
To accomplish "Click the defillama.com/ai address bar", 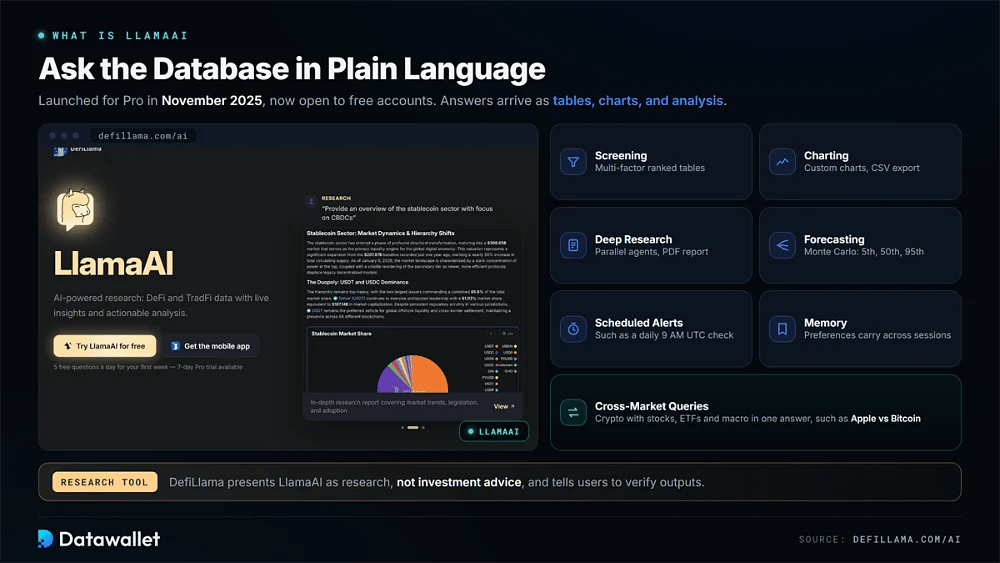I will click(143, 136).
